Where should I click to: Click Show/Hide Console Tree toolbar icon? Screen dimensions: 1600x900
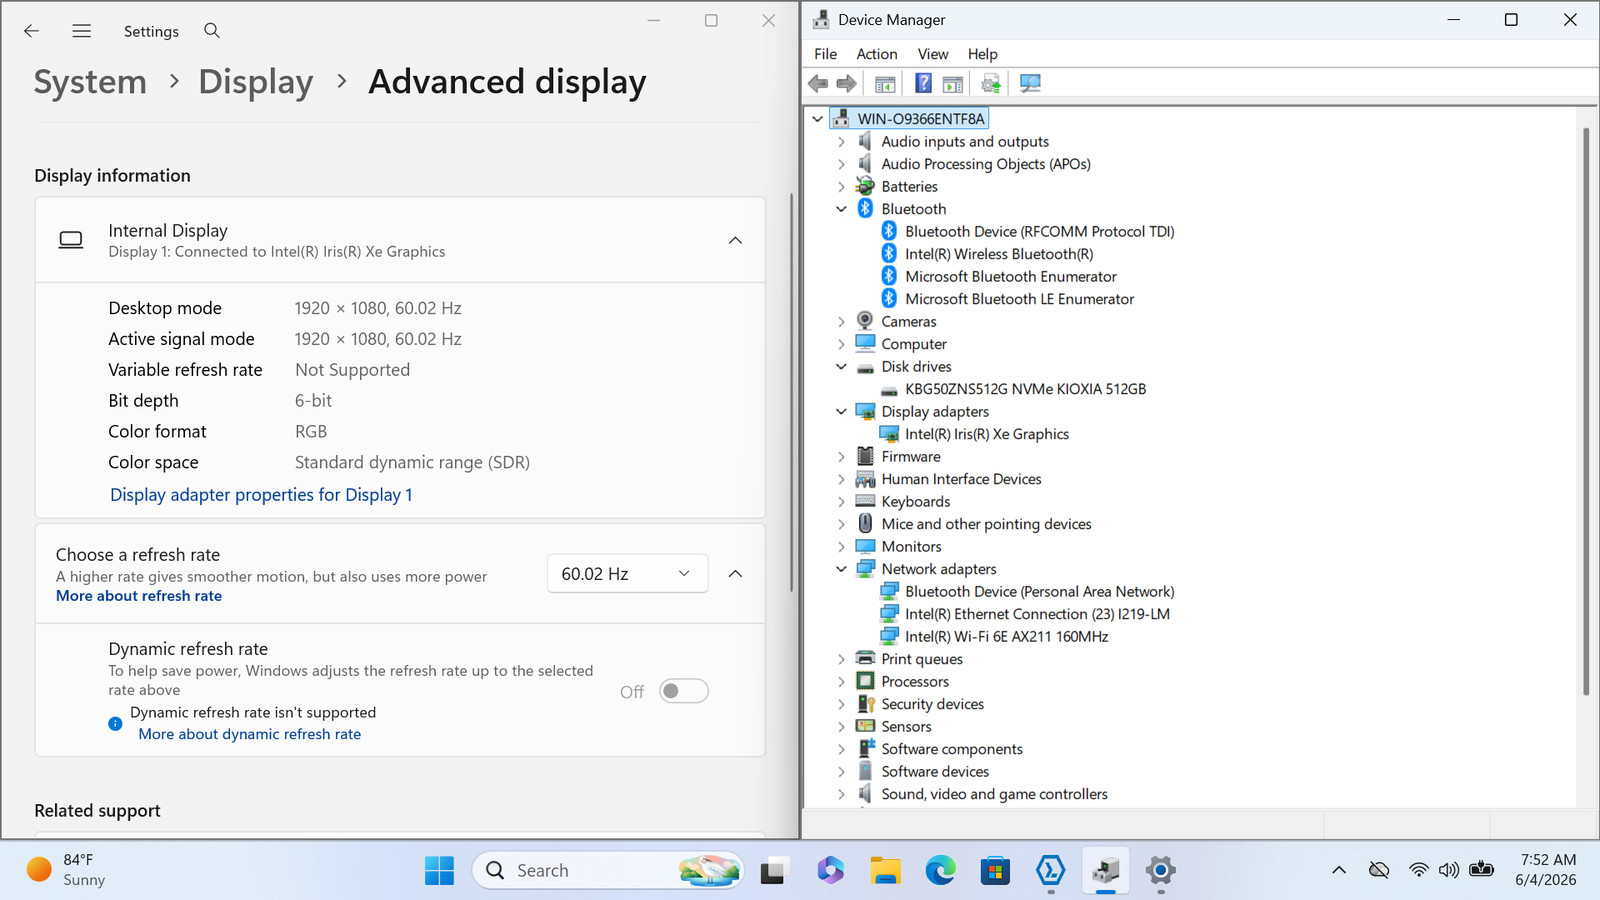coord(885,84)
